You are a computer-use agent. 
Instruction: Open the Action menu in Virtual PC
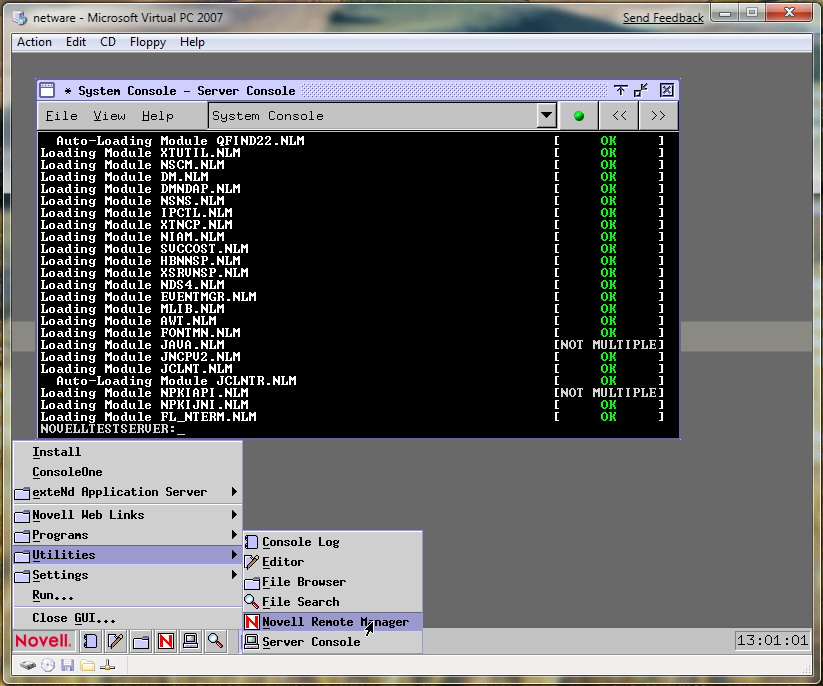pos(34,42)
